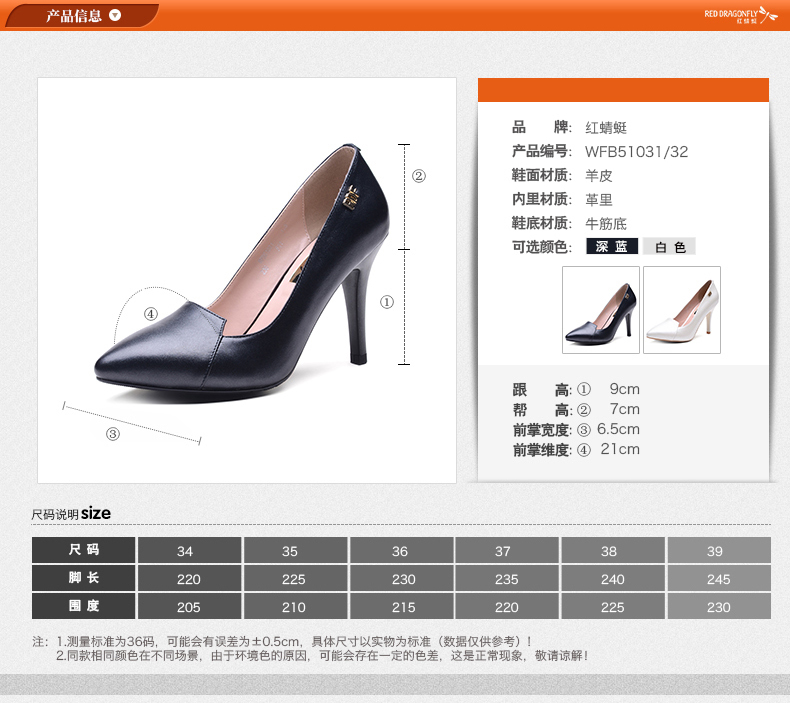Screen dimensions: 790x703
Task: Click the 围度 row header
Action: tap(84, 606)
